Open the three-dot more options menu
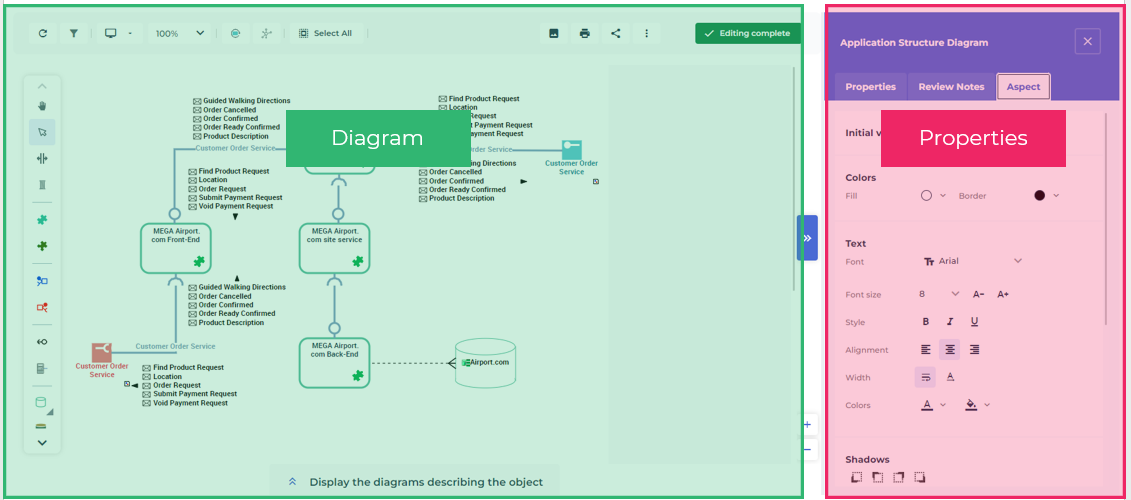The width and height of the screenshot is (1131, 500). click(x=647, y=33)
